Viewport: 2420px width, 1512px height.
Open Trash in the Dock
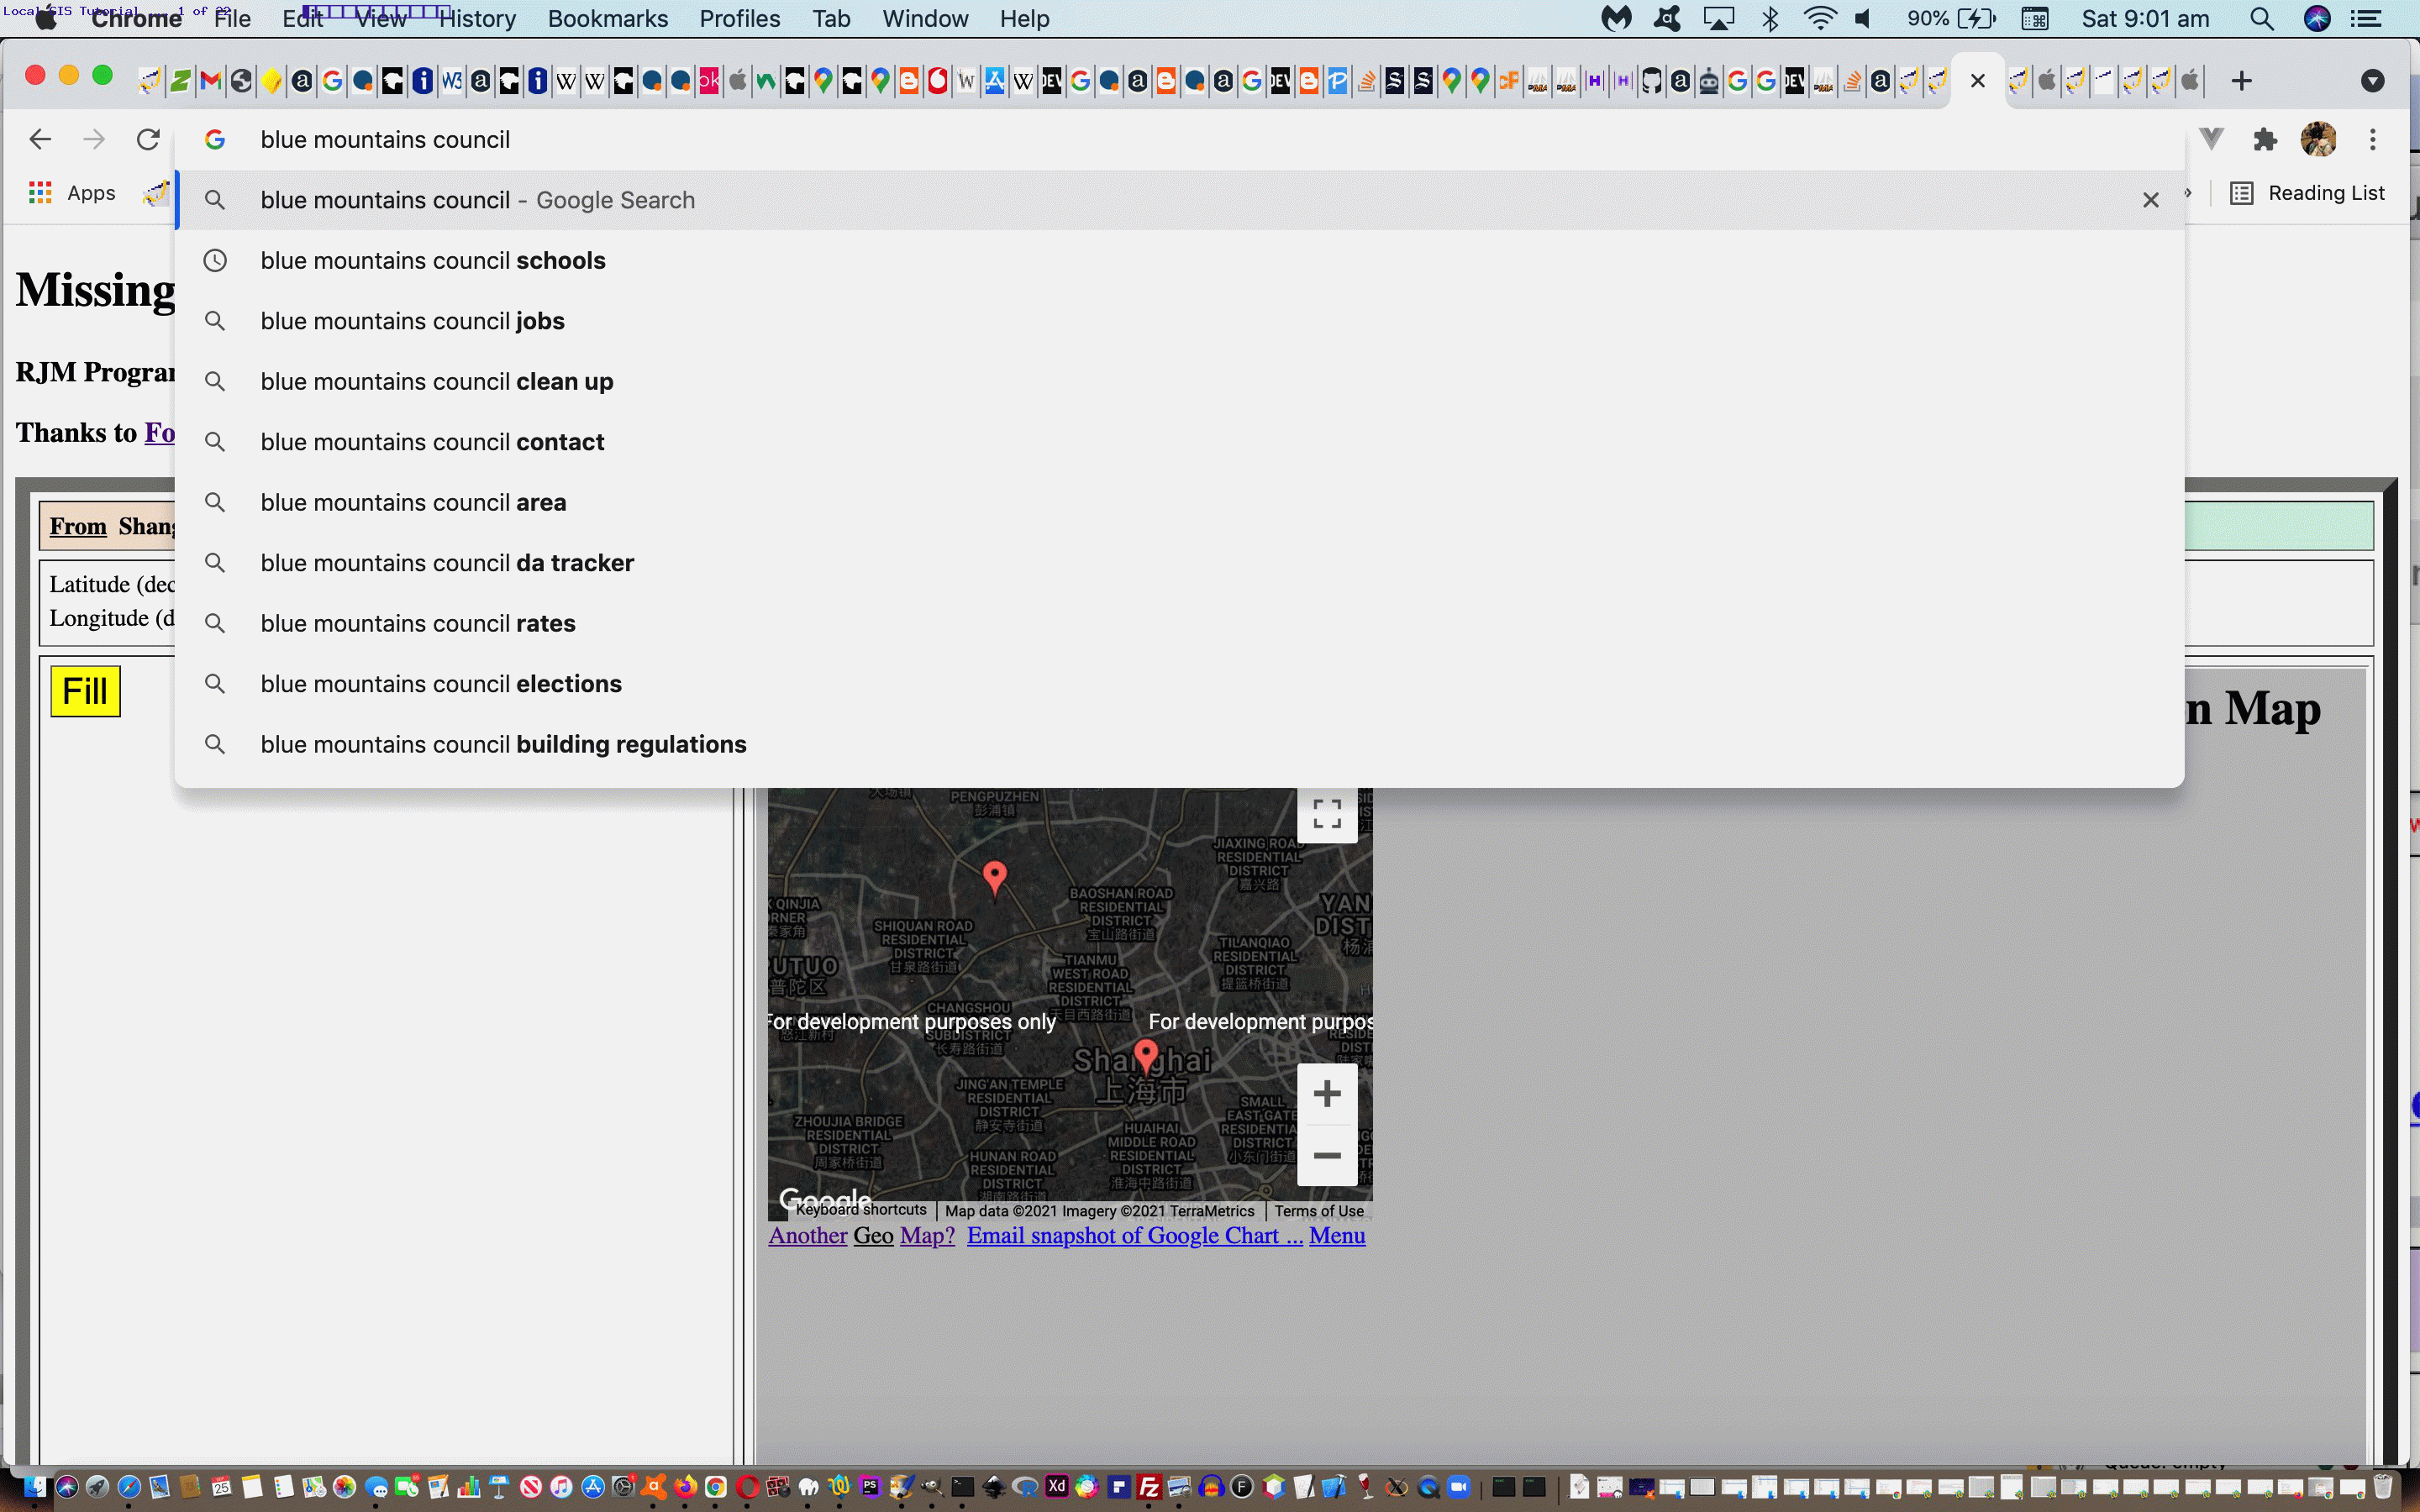[2384, 1487]
